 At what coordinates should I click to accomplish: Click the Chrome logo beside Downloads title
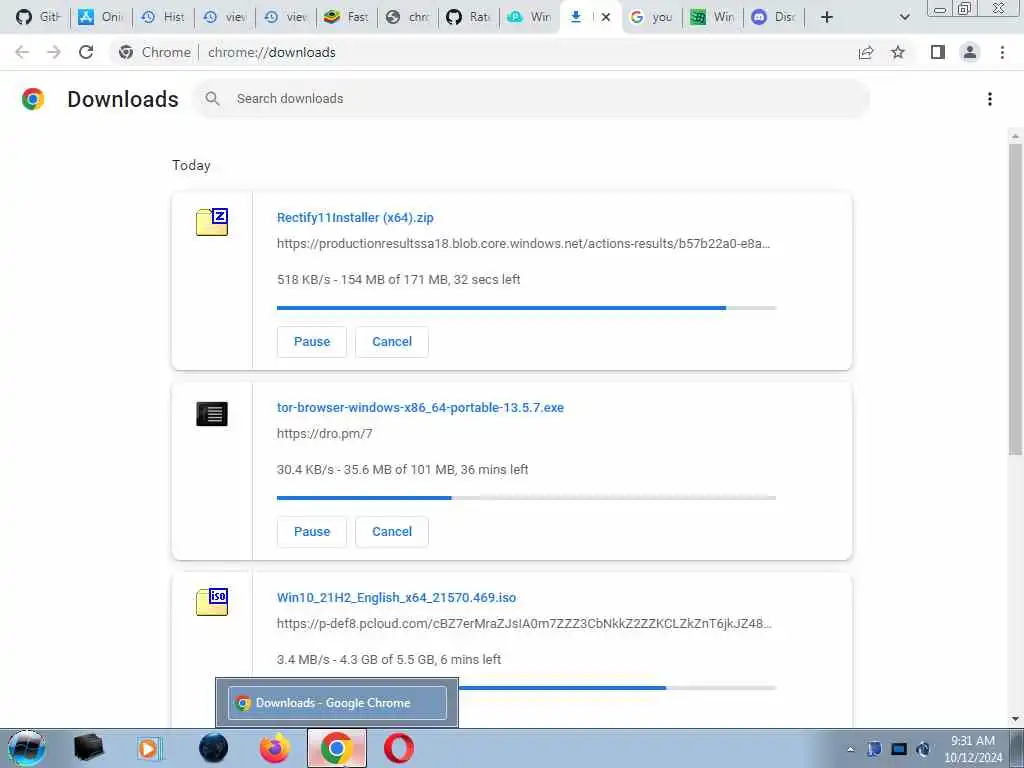click(x=33, y=99)
